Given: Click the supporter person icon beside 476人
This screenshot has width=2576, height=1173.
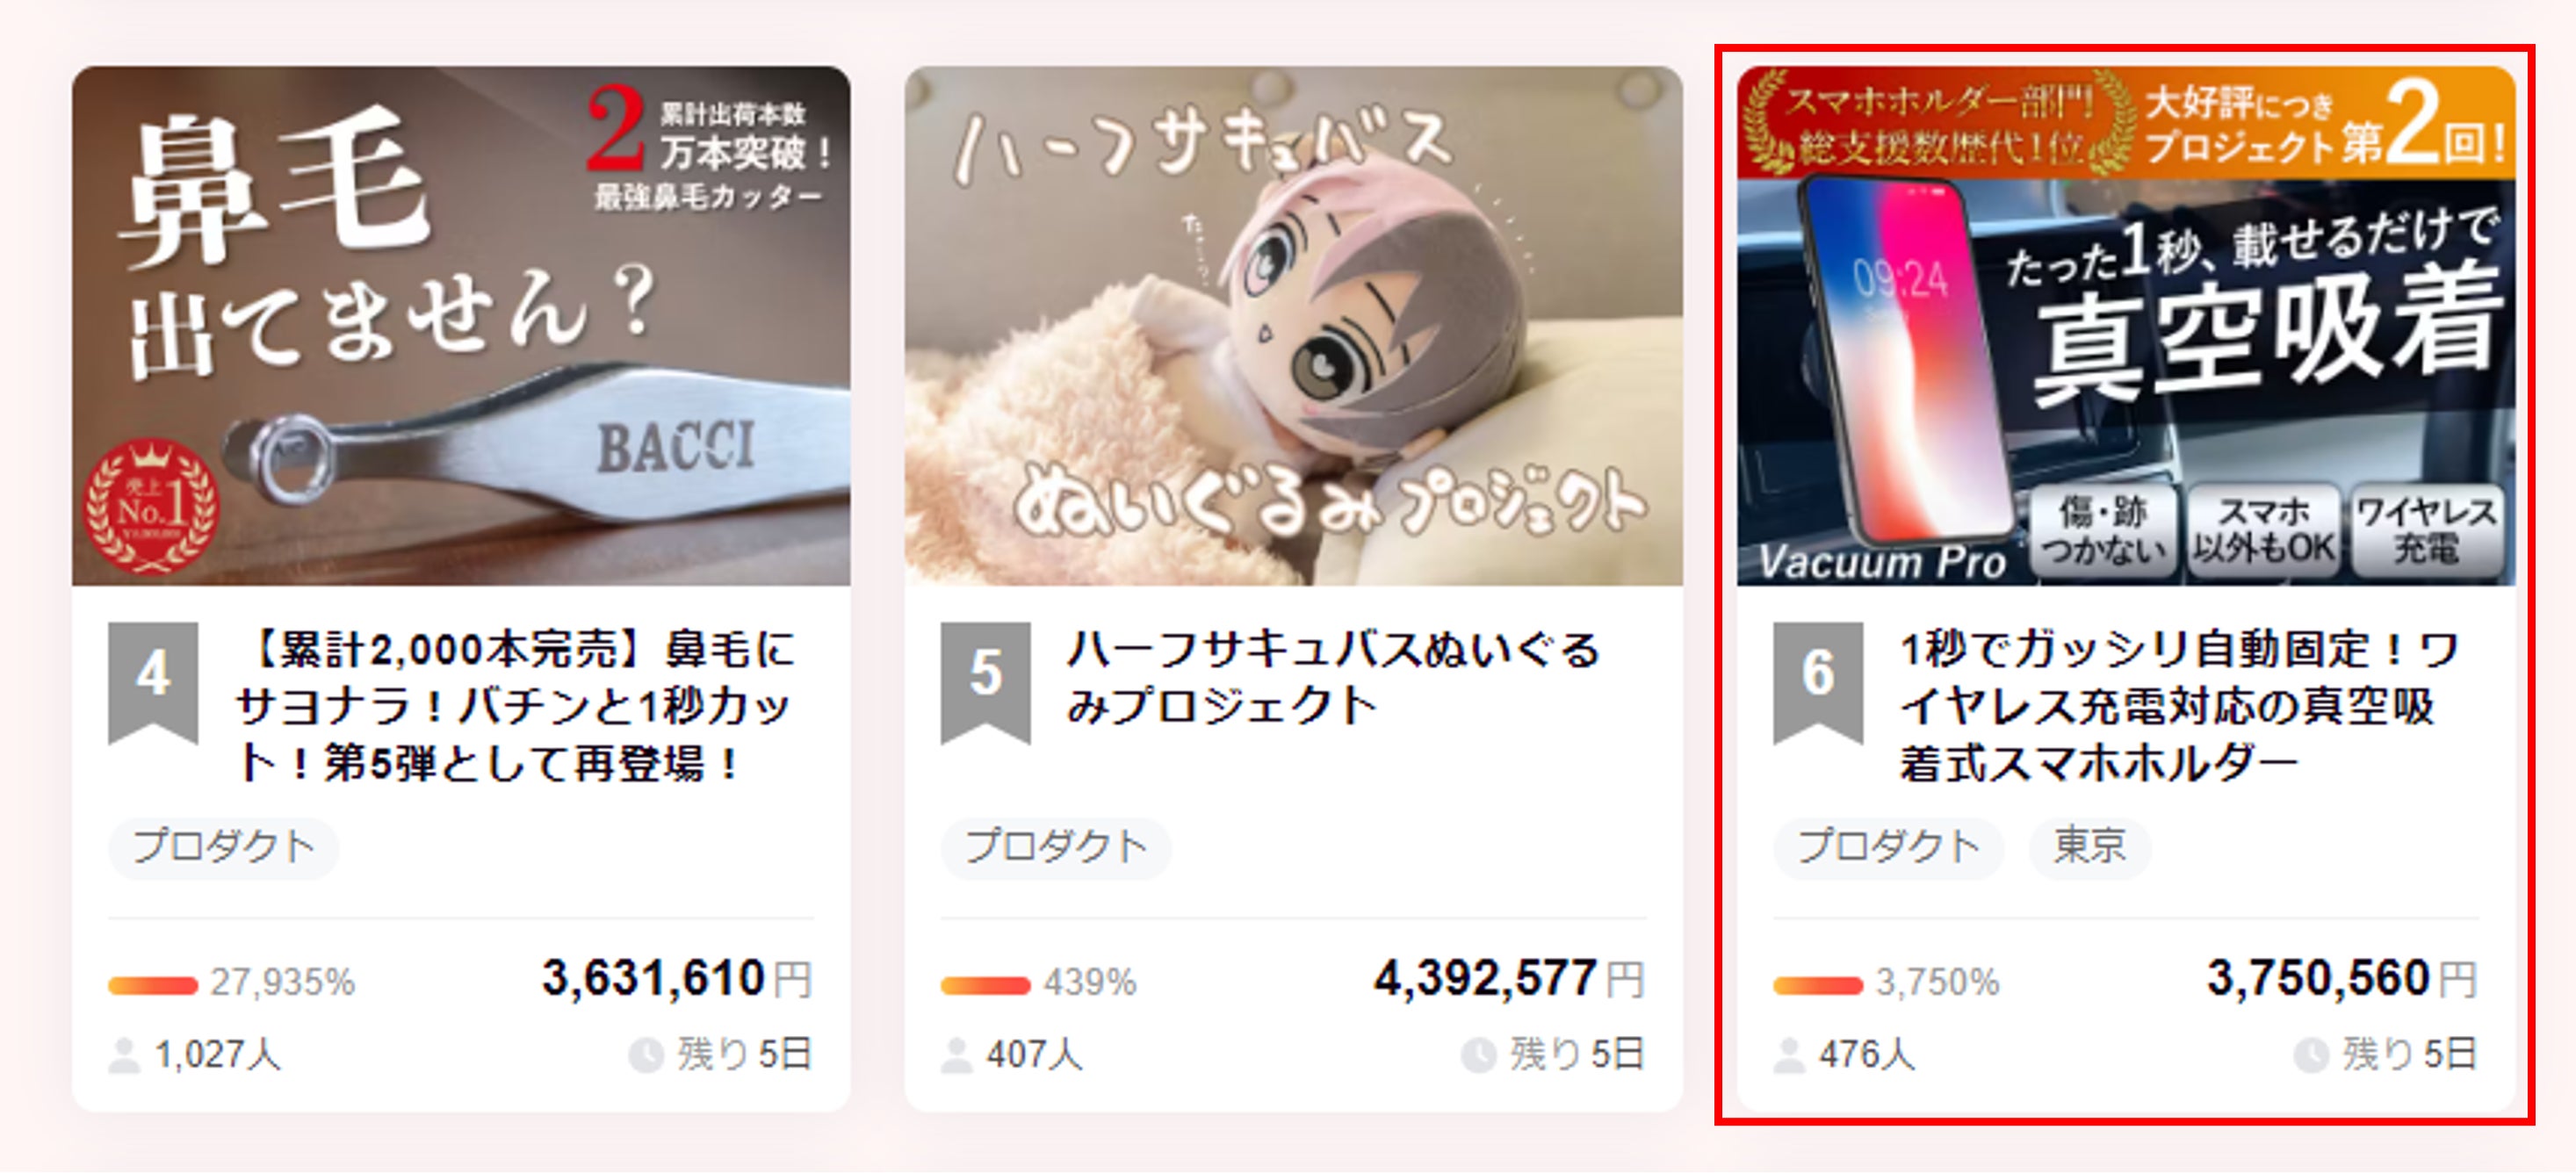Looking at the screenshot, I should point(1789,1055).
